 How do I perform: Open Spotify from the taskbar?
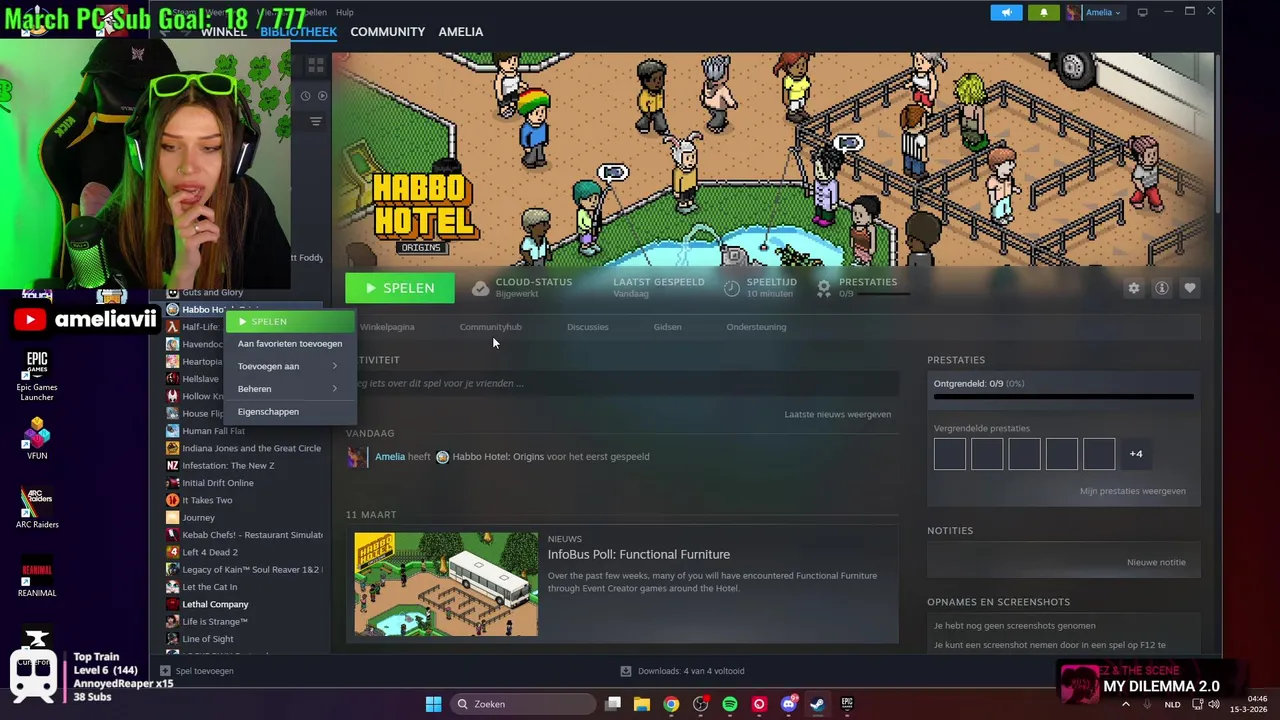[730, 704]
